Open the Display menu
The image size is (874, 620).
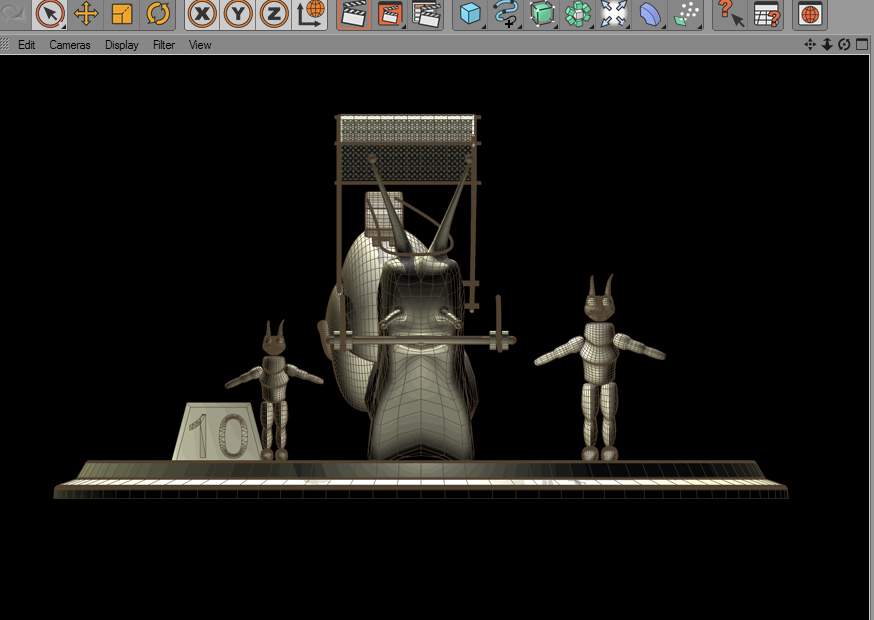122,45
